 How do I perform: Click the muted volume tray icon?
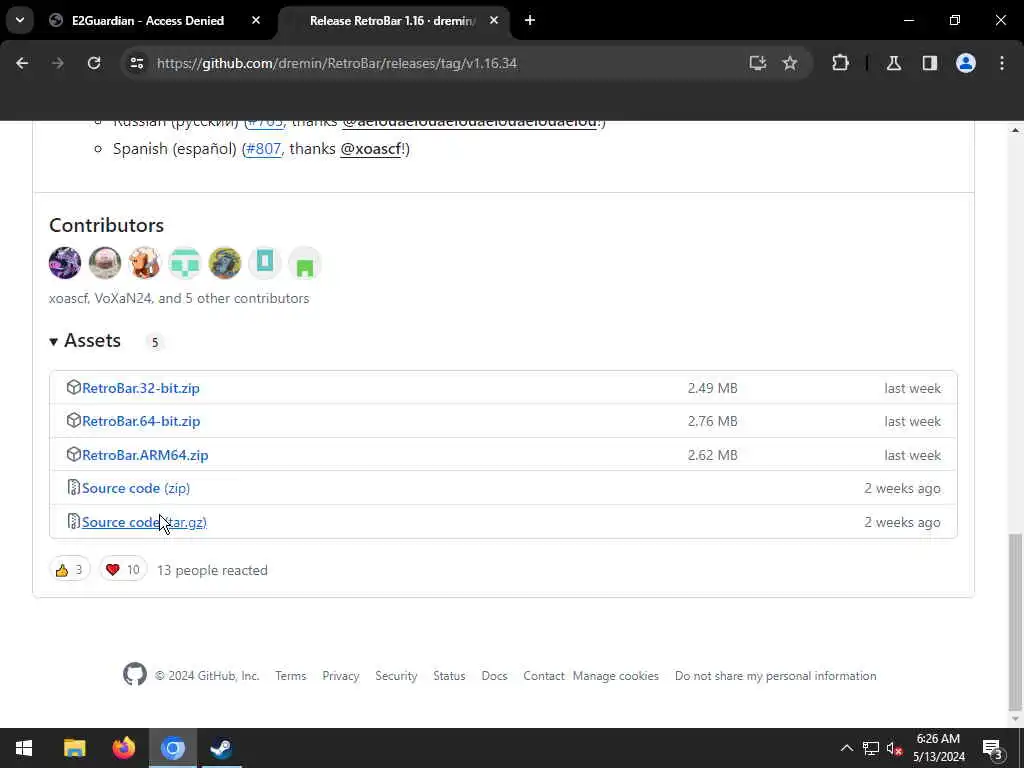894,748
